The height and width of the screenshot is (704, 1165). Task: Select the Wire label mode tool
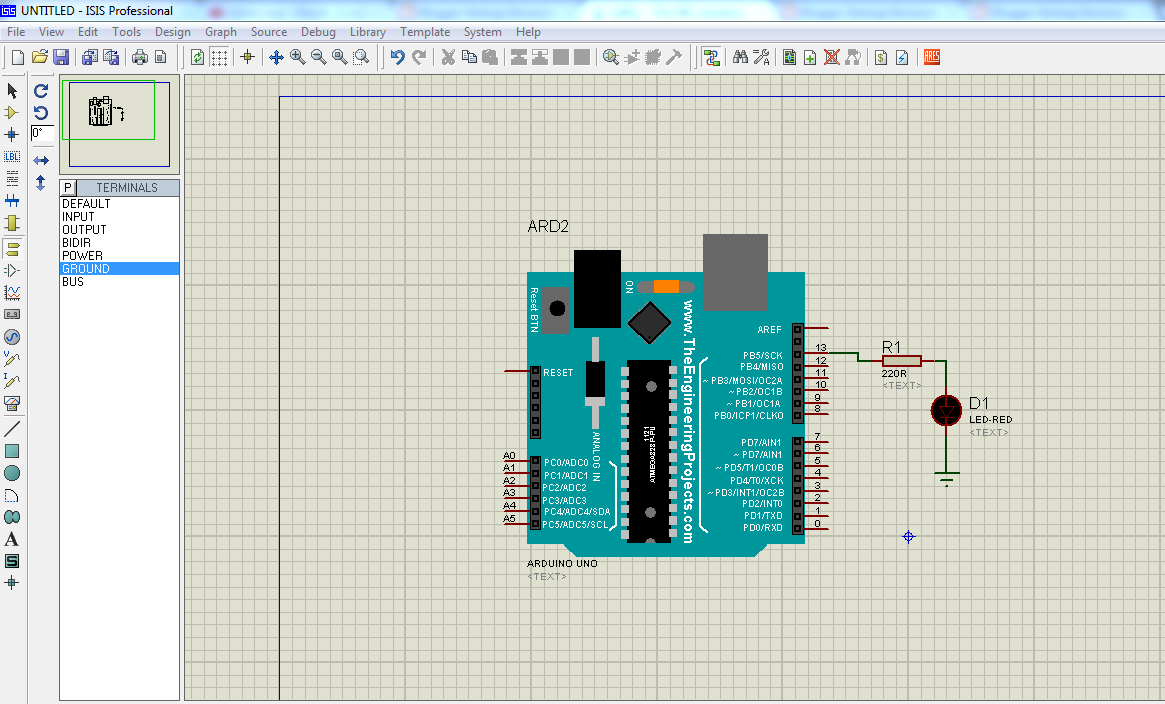tap(12, 157)
